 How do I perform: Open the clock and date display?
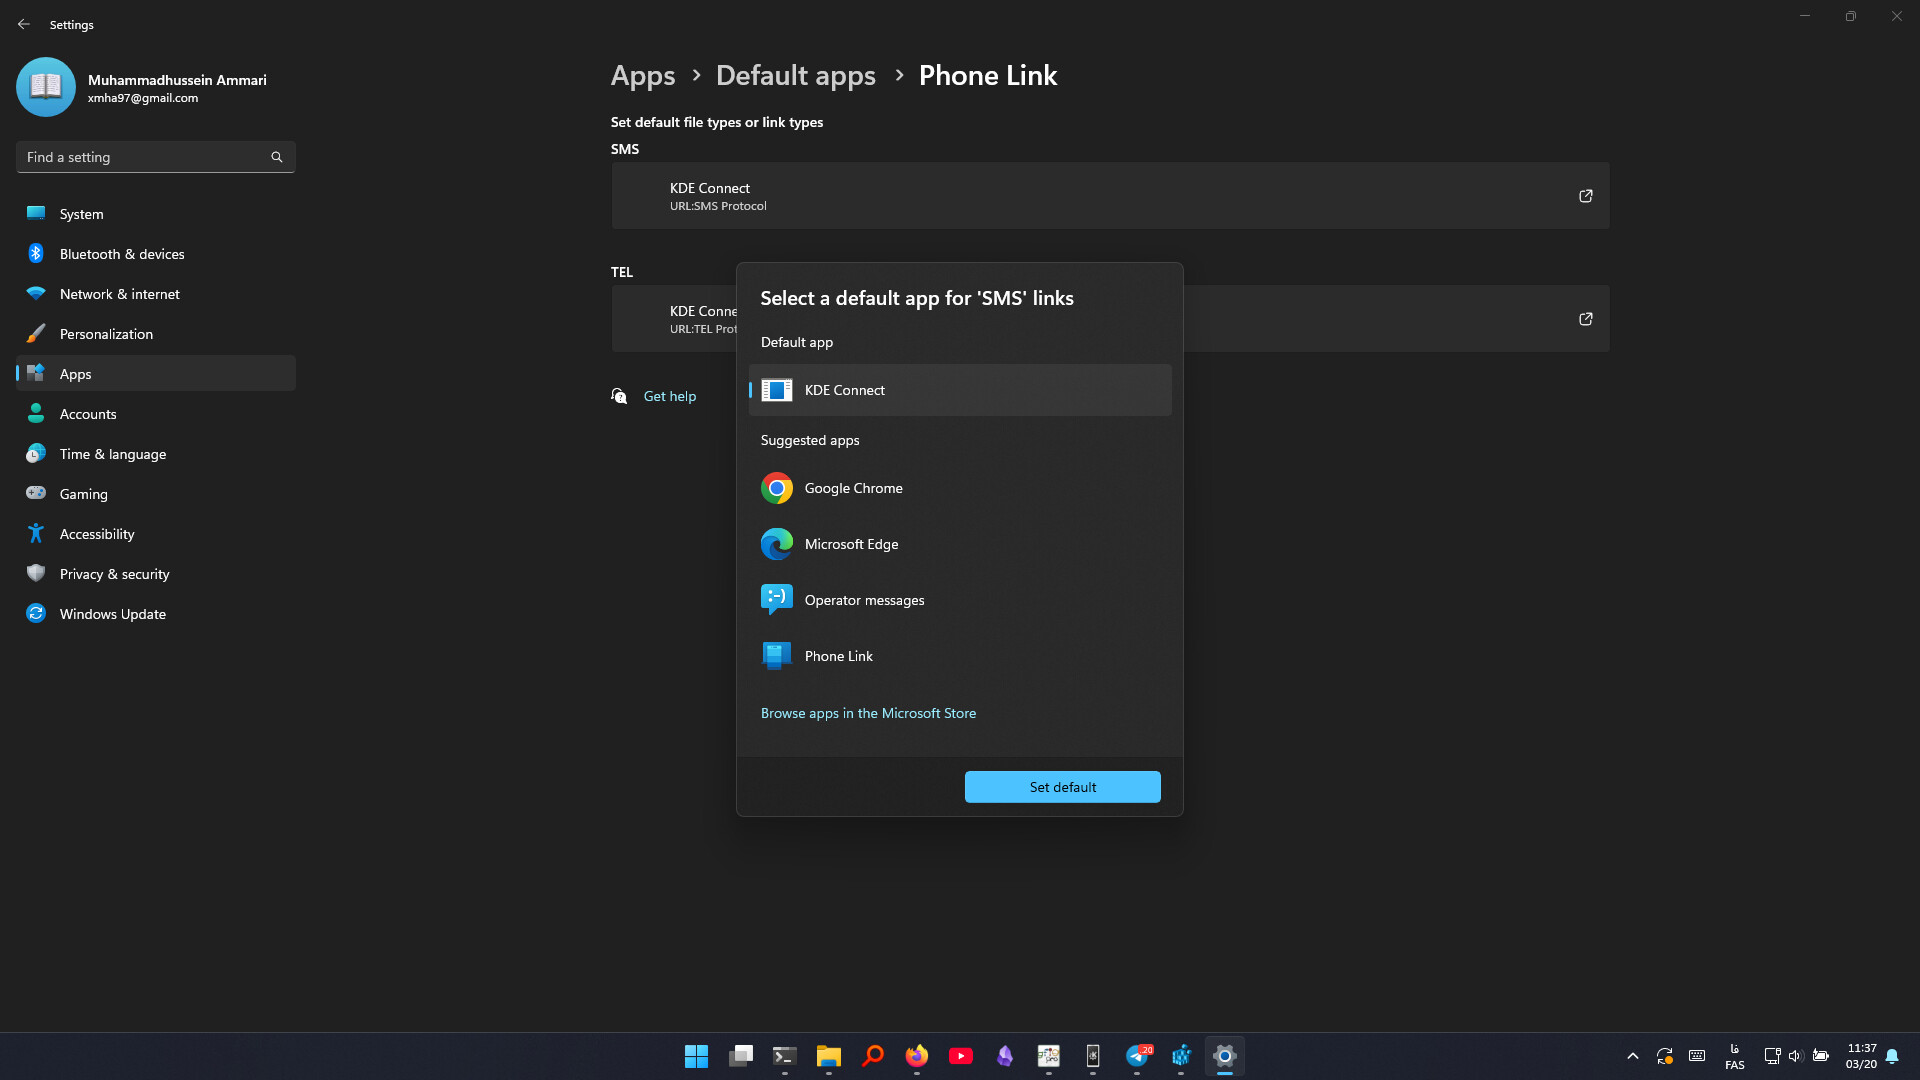(1861, 1056)
